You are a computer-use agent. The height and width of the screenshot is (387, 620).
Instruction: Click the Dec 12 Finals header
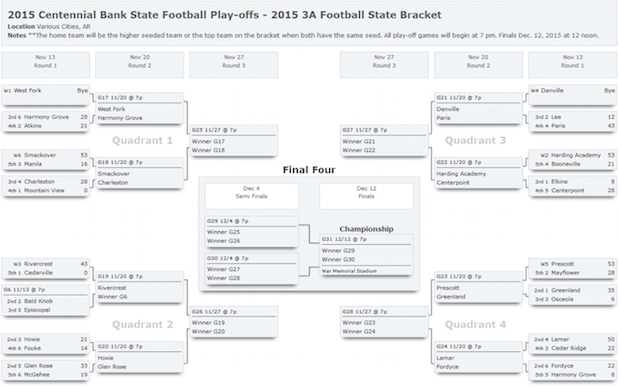[x=366, y=196]
